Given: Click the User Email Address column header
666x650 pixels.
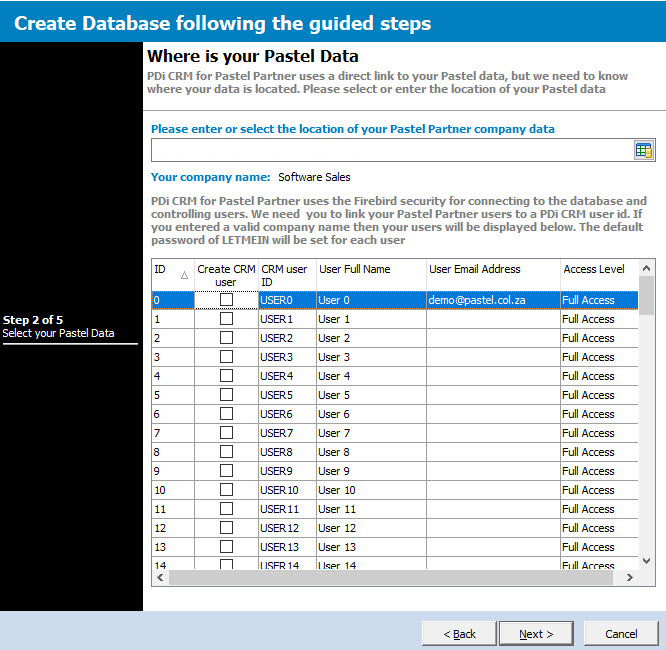Looking at the screenshot, I should pyautogui.click(x=493, y=275).
